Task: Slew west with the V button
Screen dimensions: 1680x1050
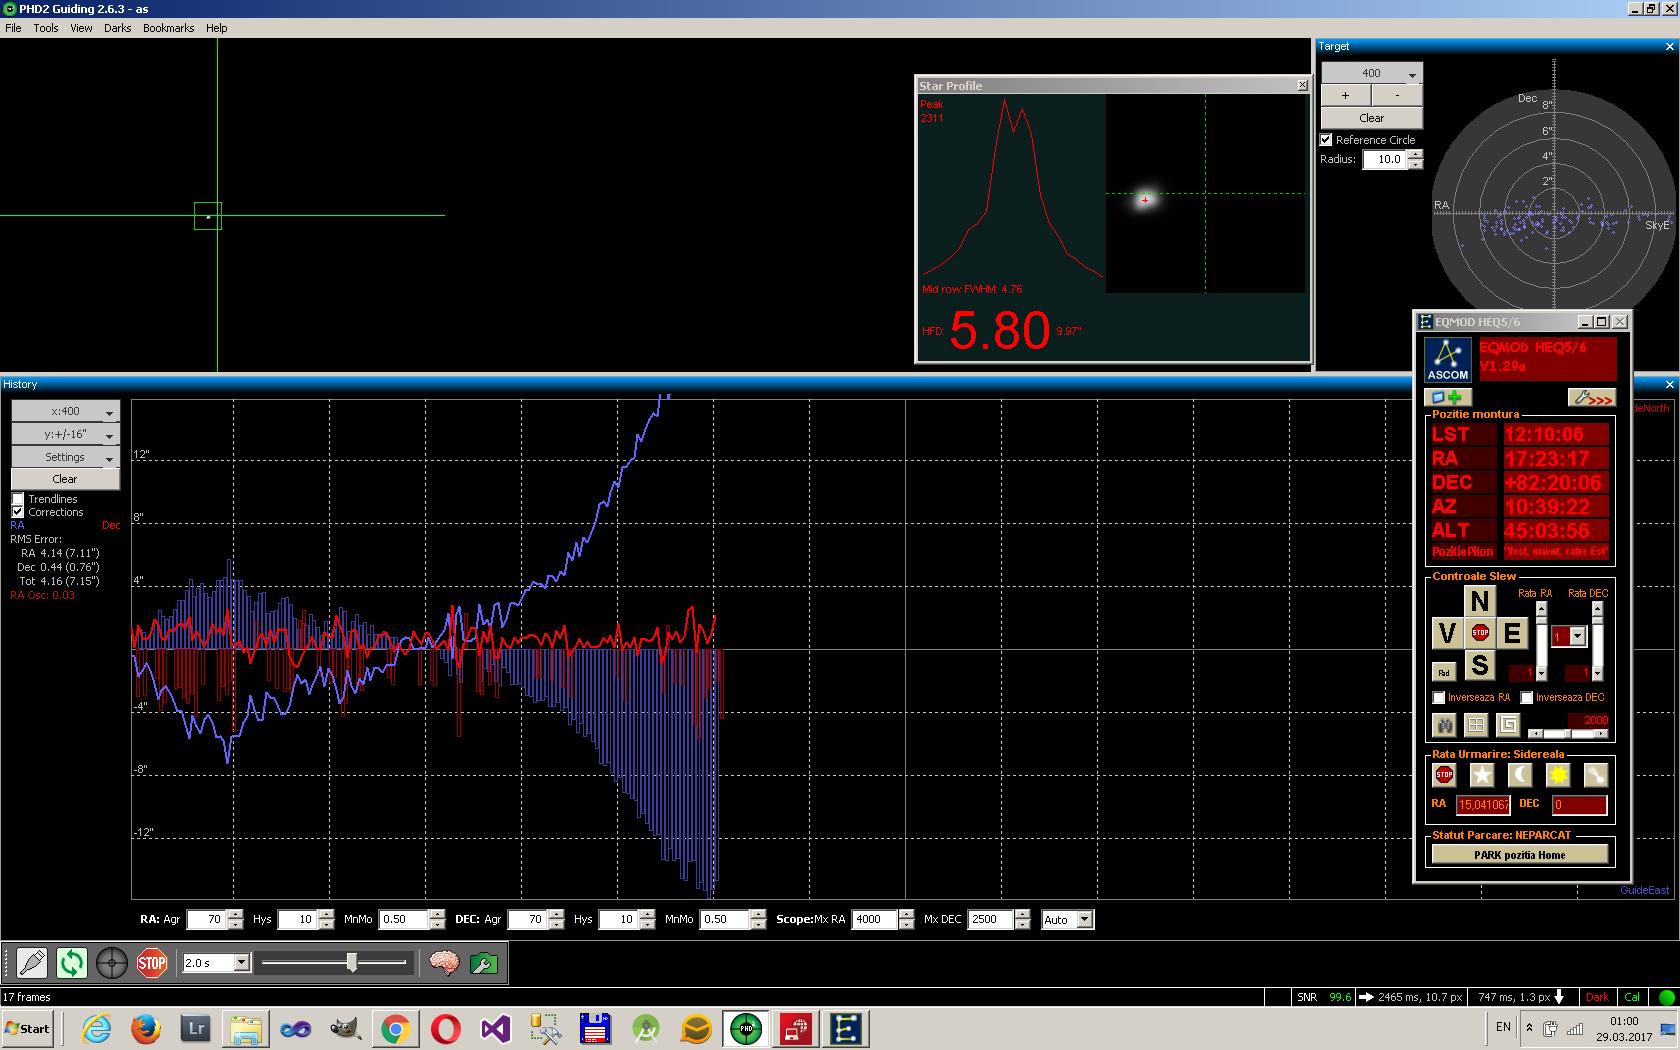Action: click(x=1446, y=632)
